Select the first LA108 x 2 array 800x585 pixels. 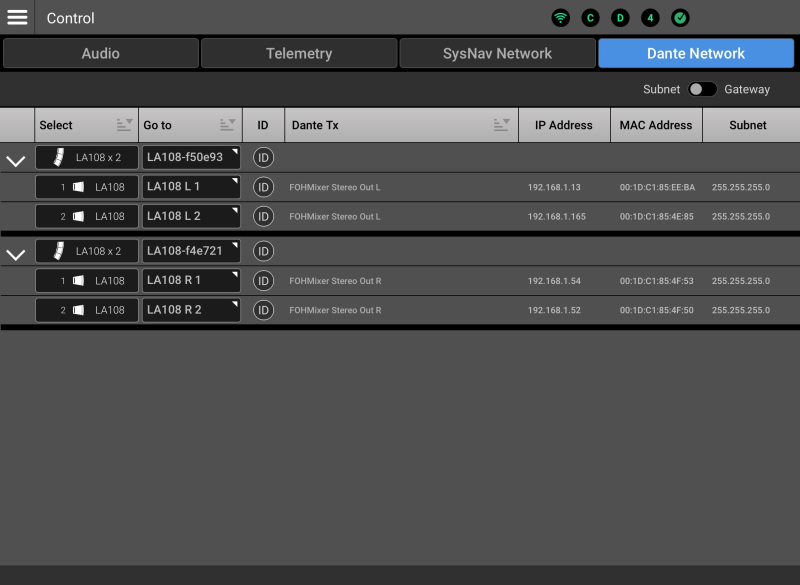coord(87,157)
